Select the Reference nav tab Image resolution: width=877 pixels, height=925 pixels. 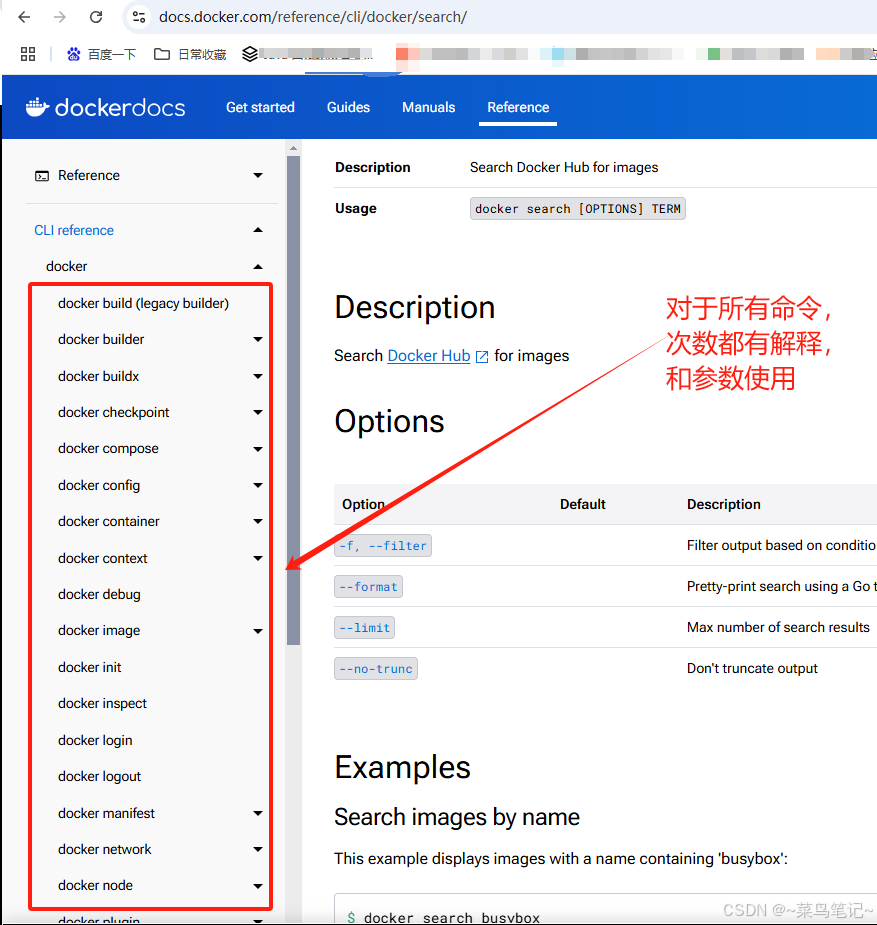pos(518,107)
